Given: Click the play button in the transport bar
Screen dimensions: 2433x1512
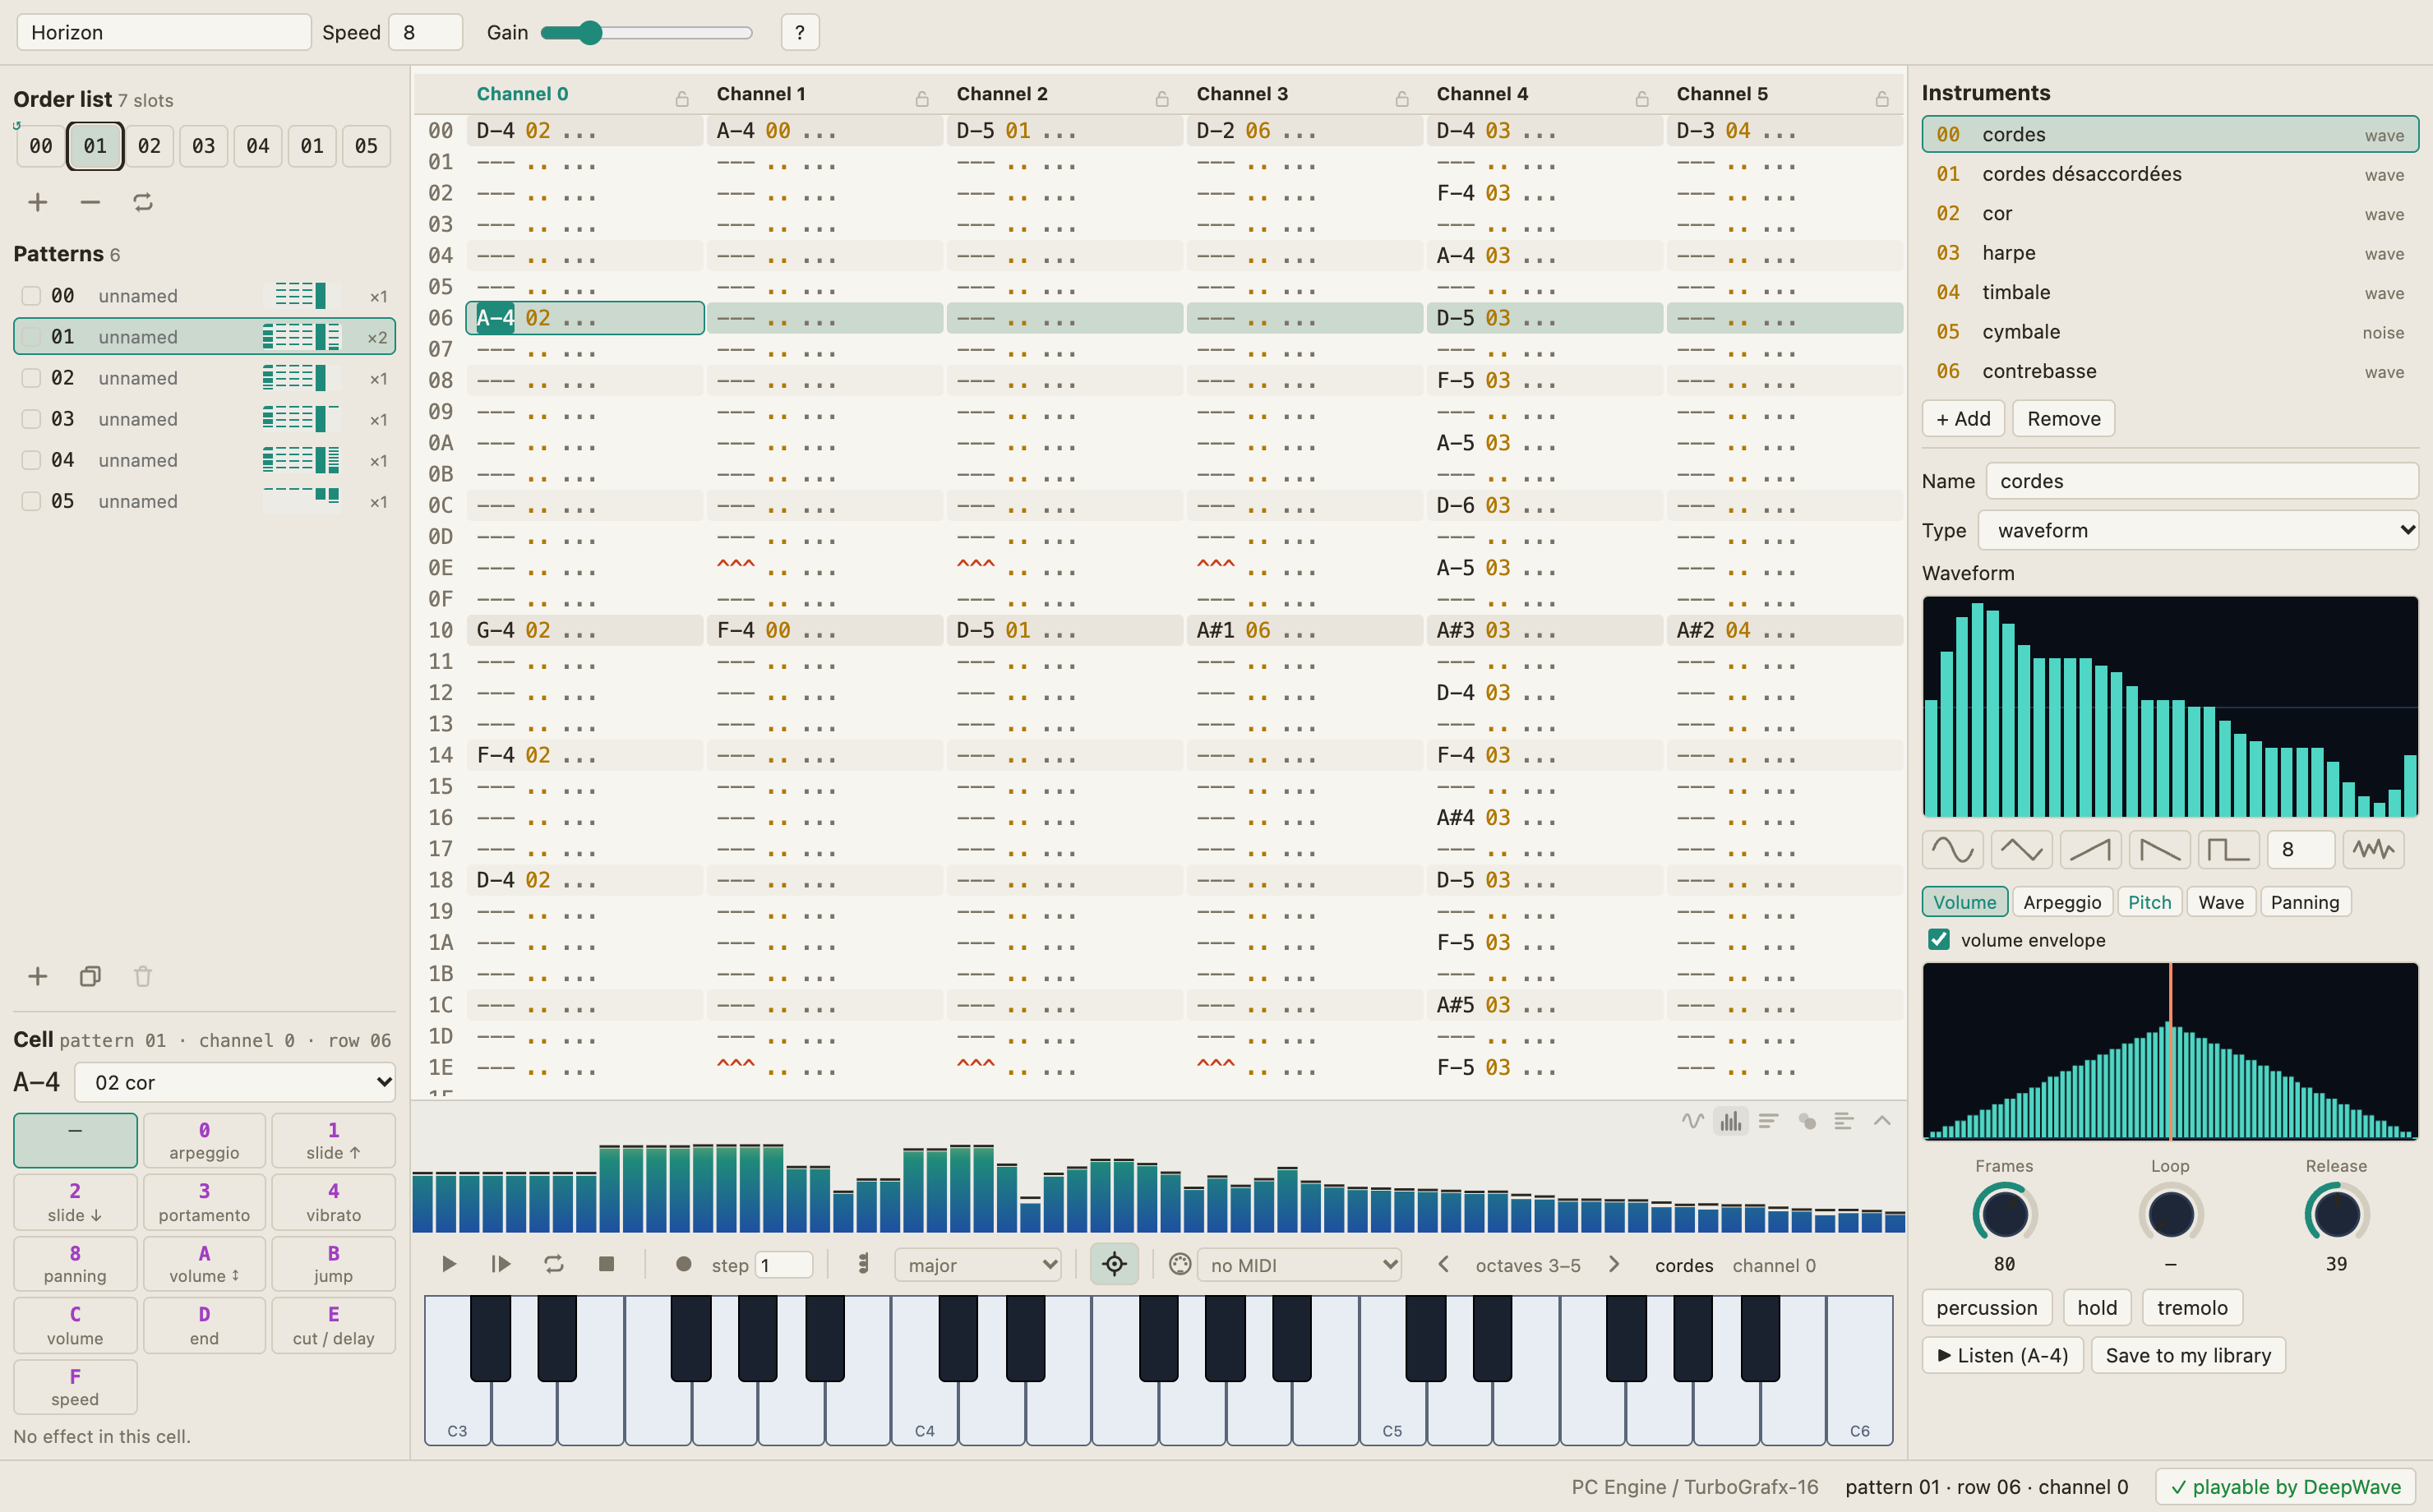Looking at the screenshot, I should (x=449, y=1265).
